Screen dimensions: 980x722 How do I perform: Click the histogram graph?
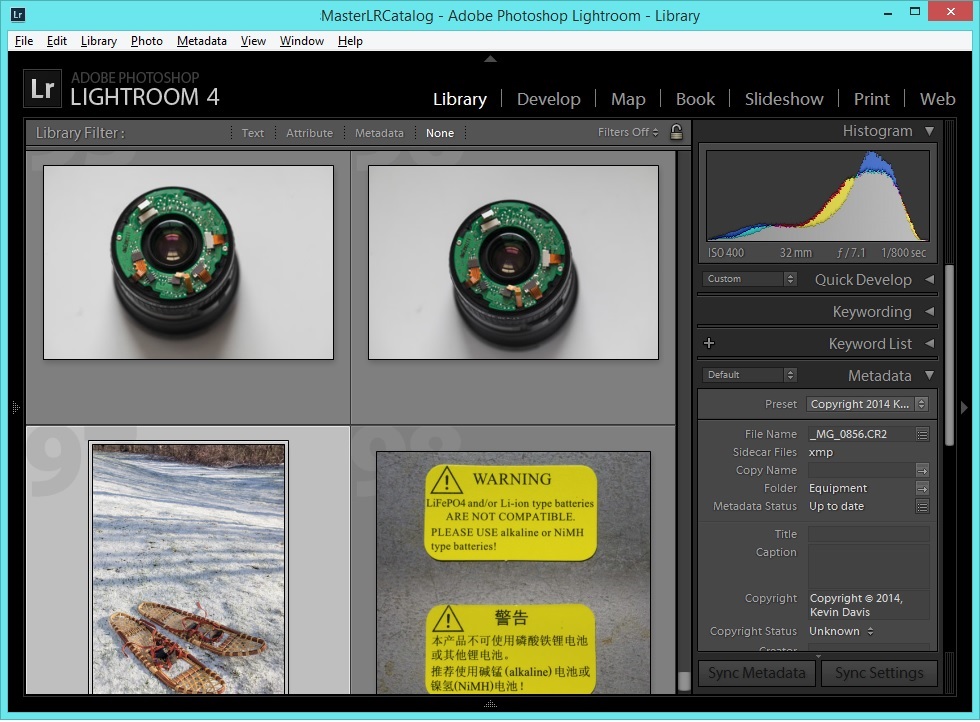tap(818, 196)
